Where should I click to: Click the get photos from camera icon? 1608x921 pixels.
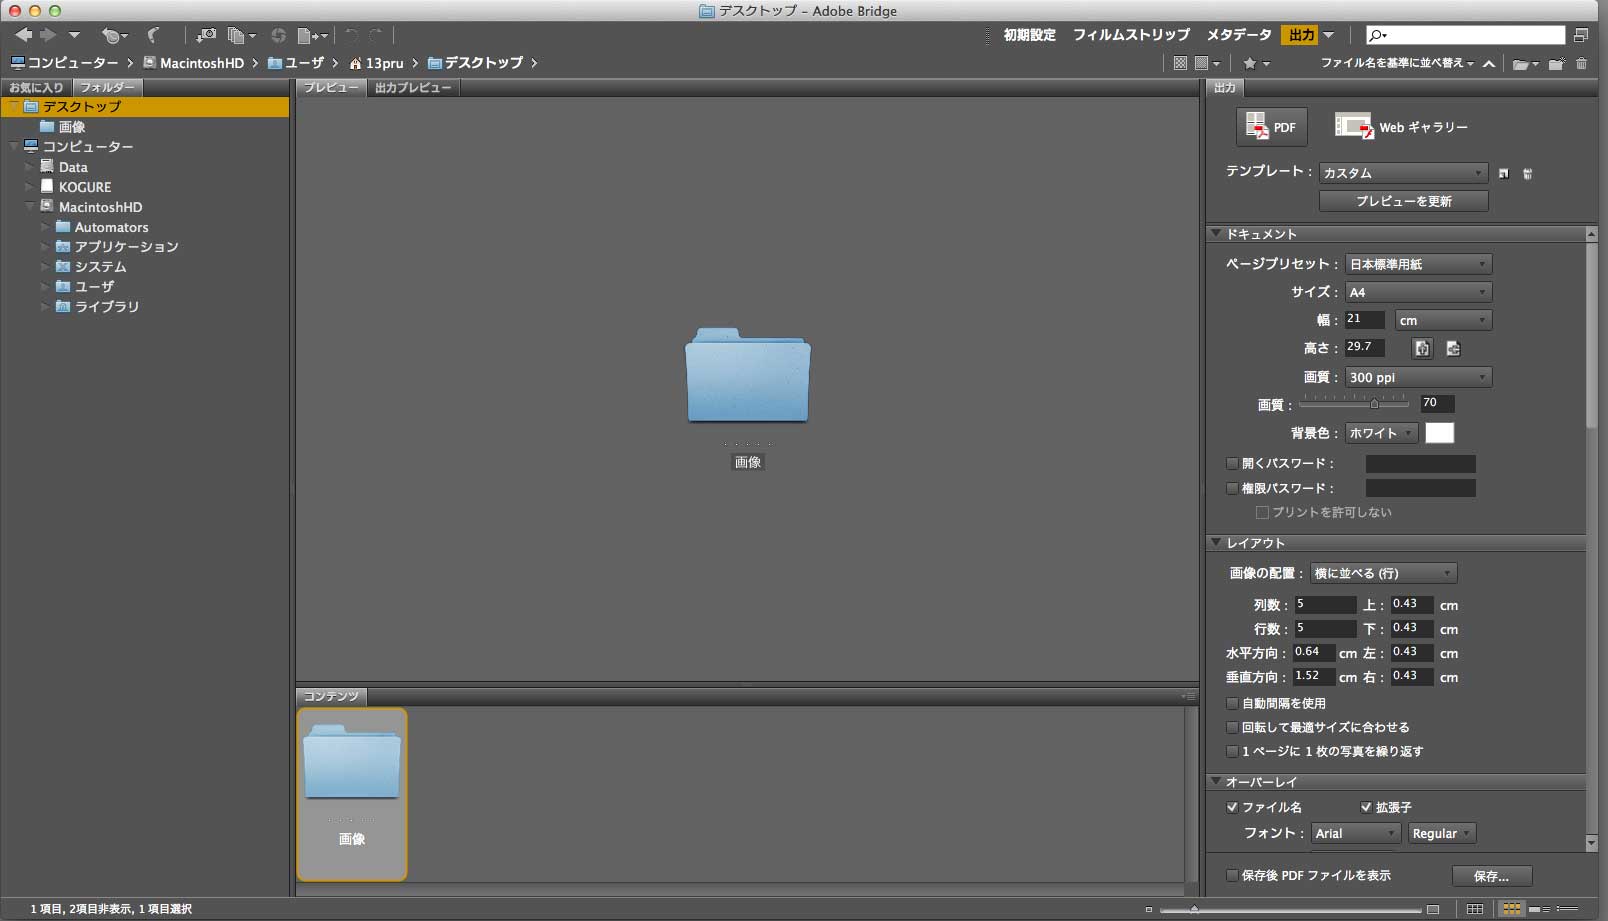coord(206,35)
